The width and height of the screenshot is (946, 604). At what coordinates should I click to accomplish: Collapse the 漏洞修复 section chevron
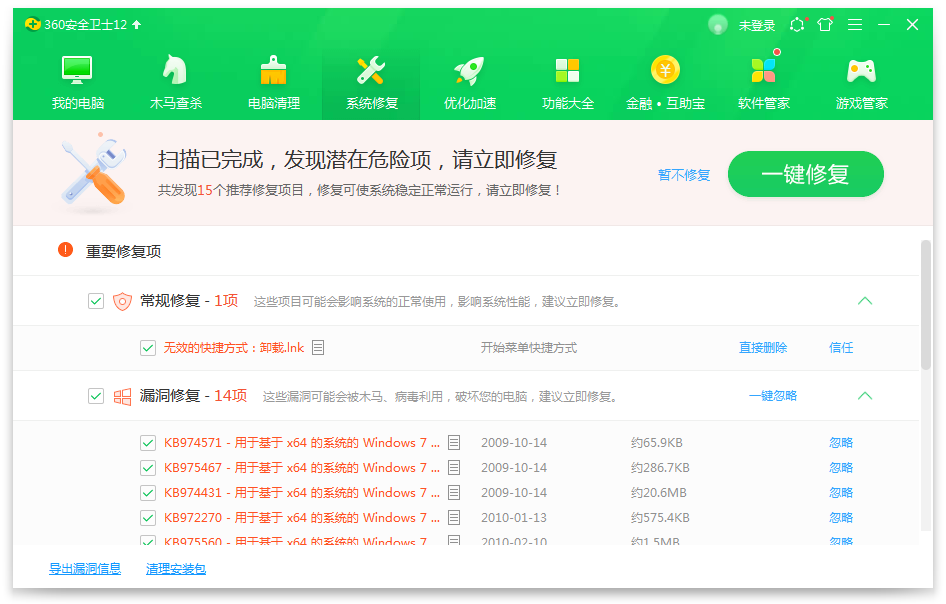pos(865,396)
